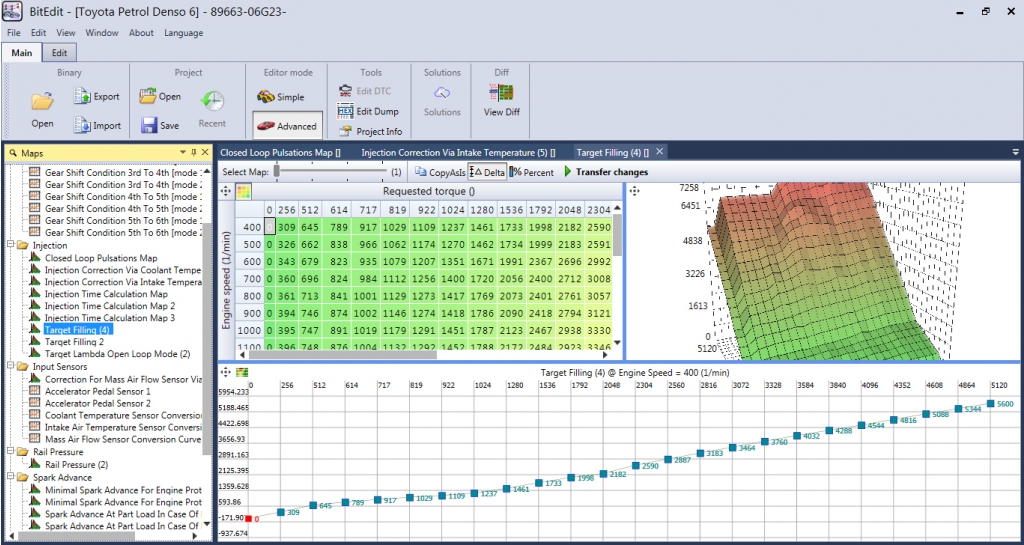
Task: Switch to Closed Loop Pulsations Map tab
Action: [281, 152]
